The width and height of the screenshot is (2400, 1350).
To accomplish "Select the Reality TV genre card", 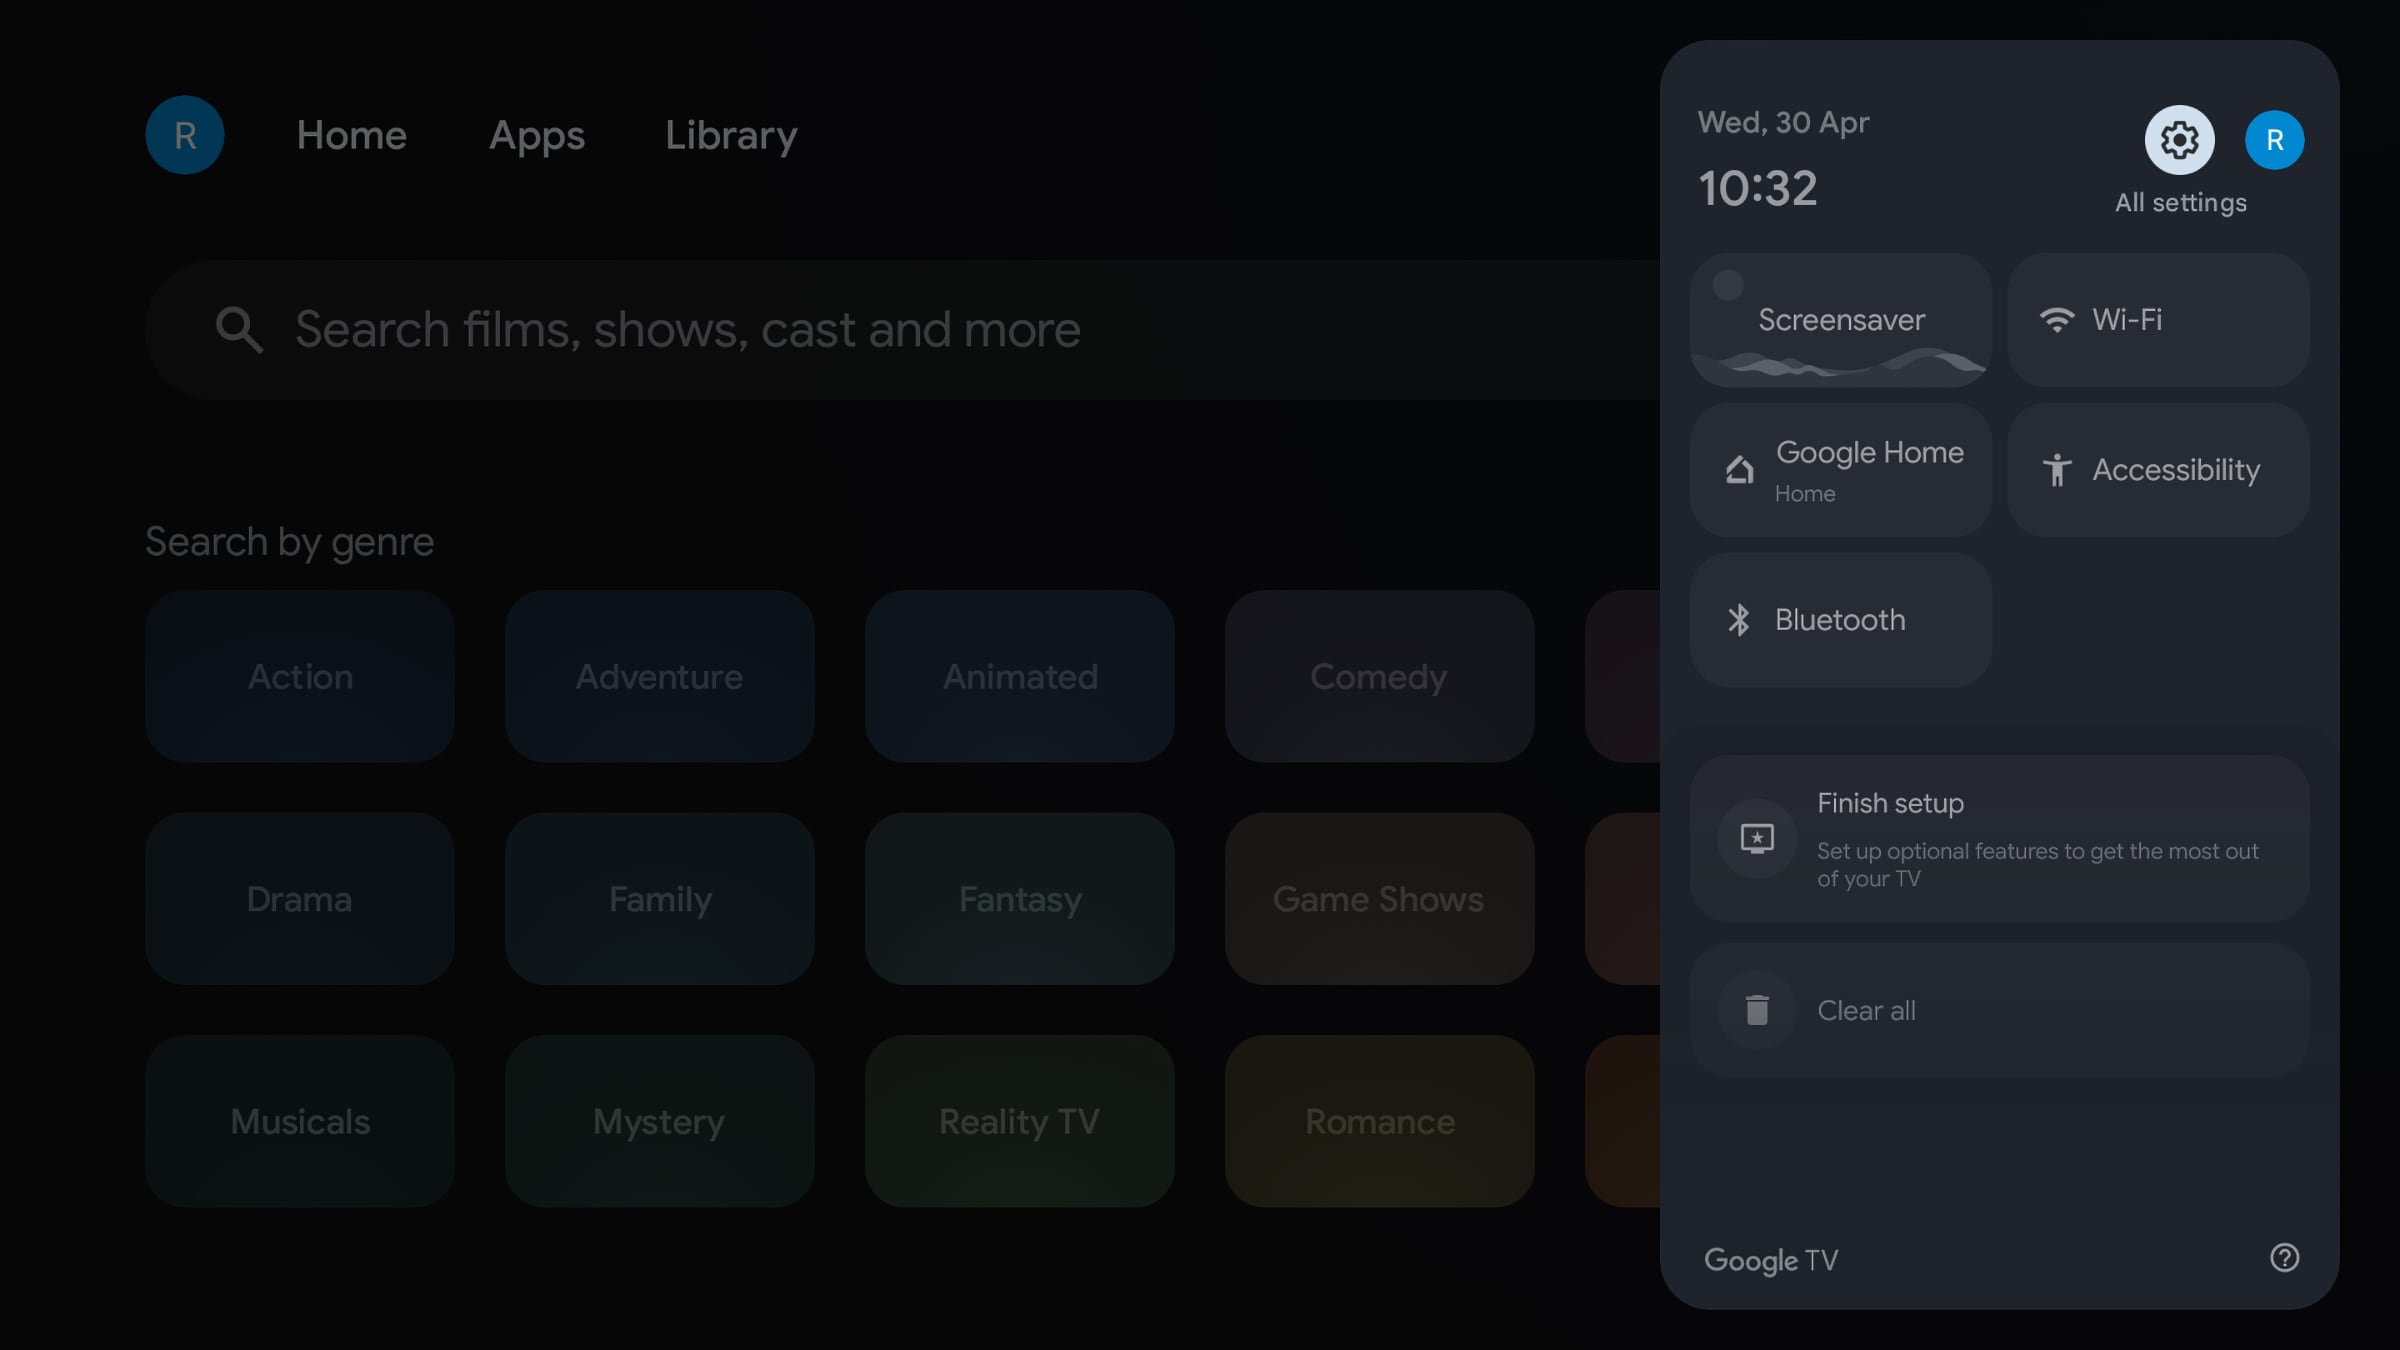I will pyautogui.click(x=1019, y=1121).
